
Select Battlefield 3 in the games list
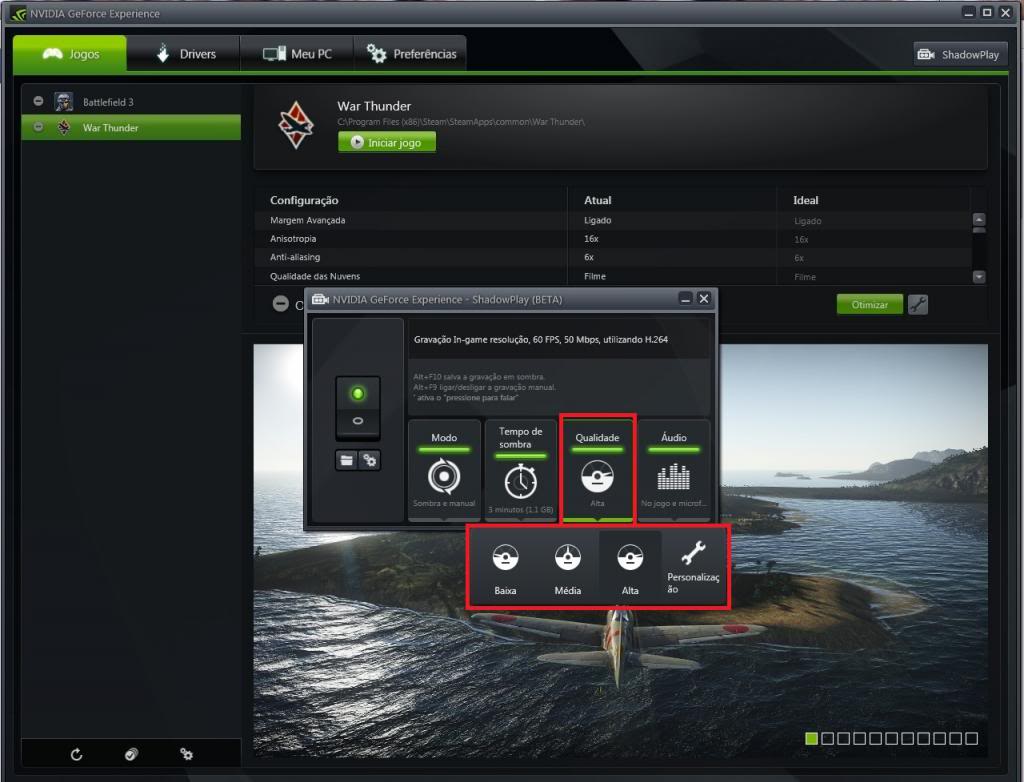tap(131, 102)
